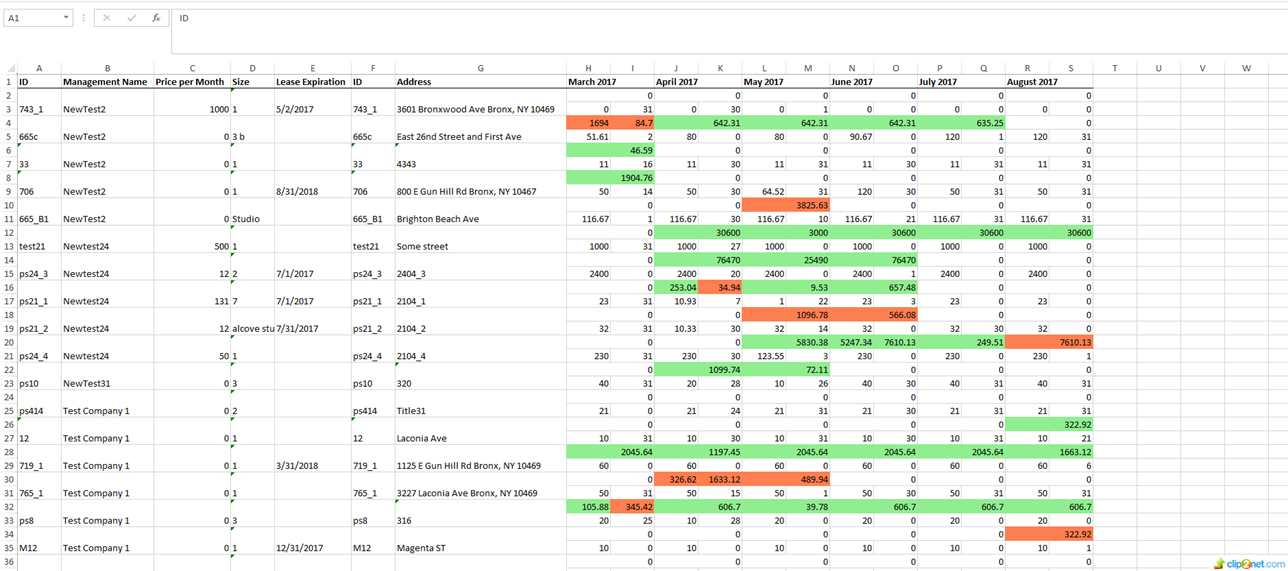The width and height of the screenshot is (1288, 571).
Task: Select the cell containing 'alcove stu'
Action: click(x=252, y=329)
